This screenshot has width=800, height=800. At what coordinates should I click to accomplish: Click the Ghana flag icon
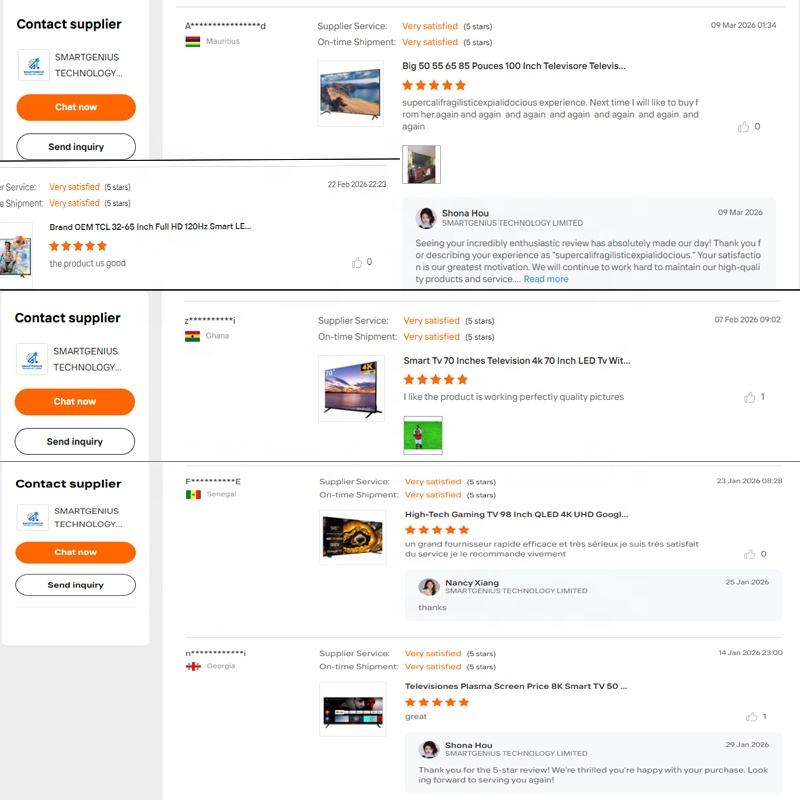pyautogui.click(x=192, y=336)
